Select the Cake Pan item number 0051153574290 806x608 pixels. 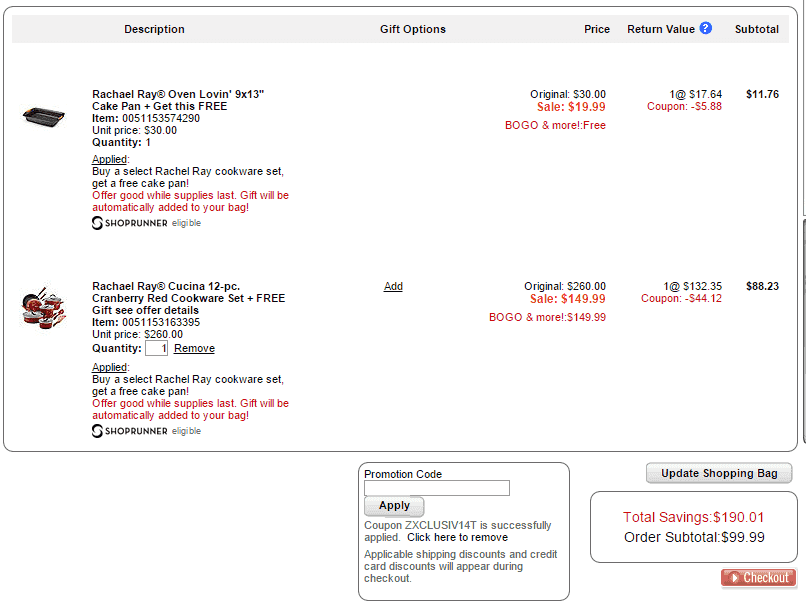tap(161, 118)
